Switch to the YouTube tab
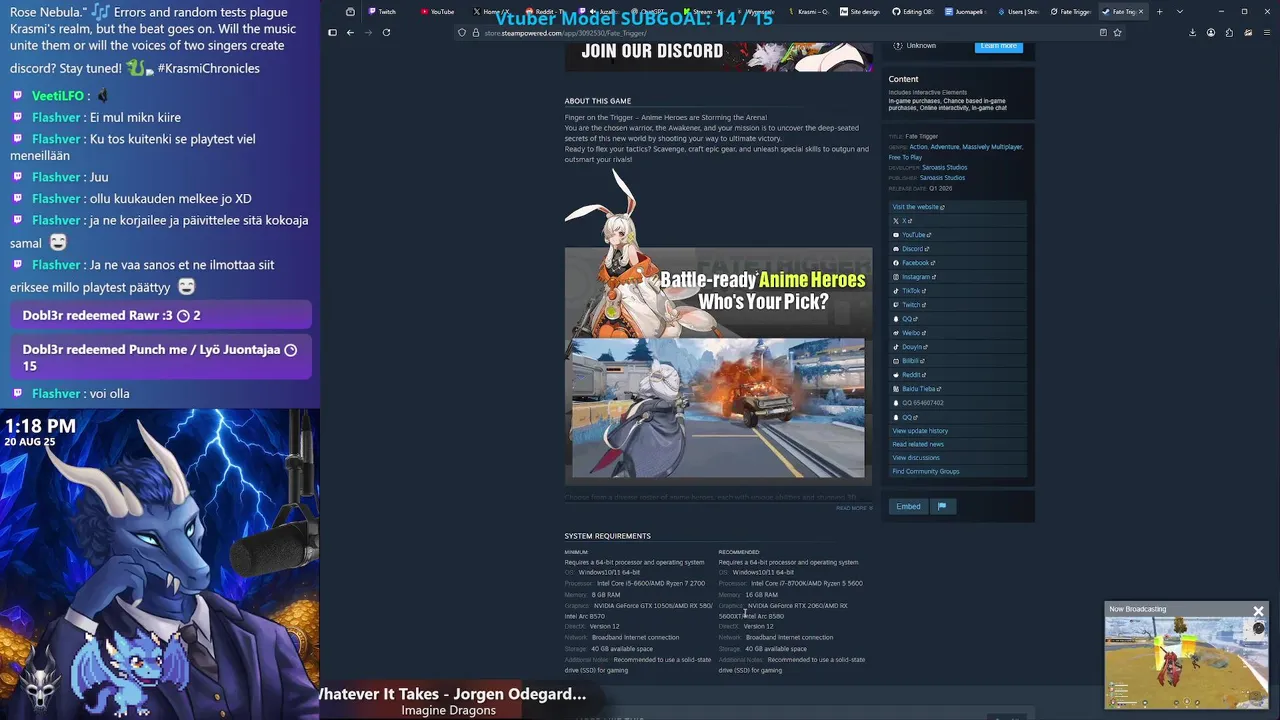Viewport: 1280px width, 720px height. pyautogui.click(x=437, y=12)
